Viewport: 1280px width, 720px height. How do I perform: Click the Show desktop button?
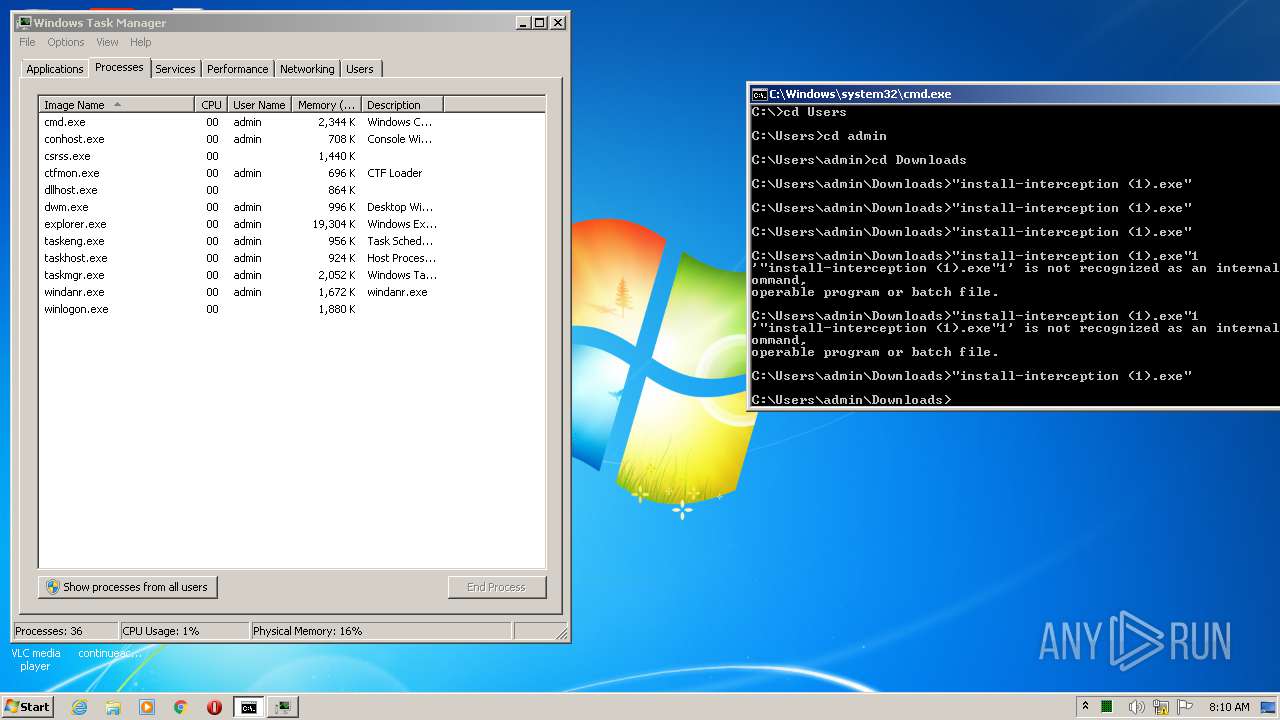(x=1269, y=707)
